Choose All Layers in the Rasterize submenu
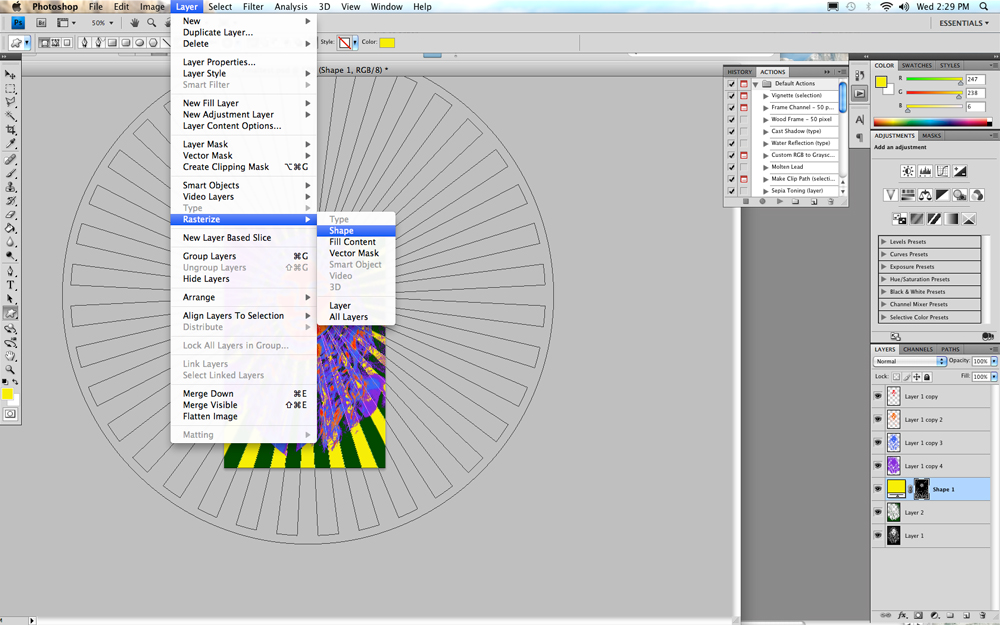The height and width of the screenshot is (625, 1000). pos(356,317)
